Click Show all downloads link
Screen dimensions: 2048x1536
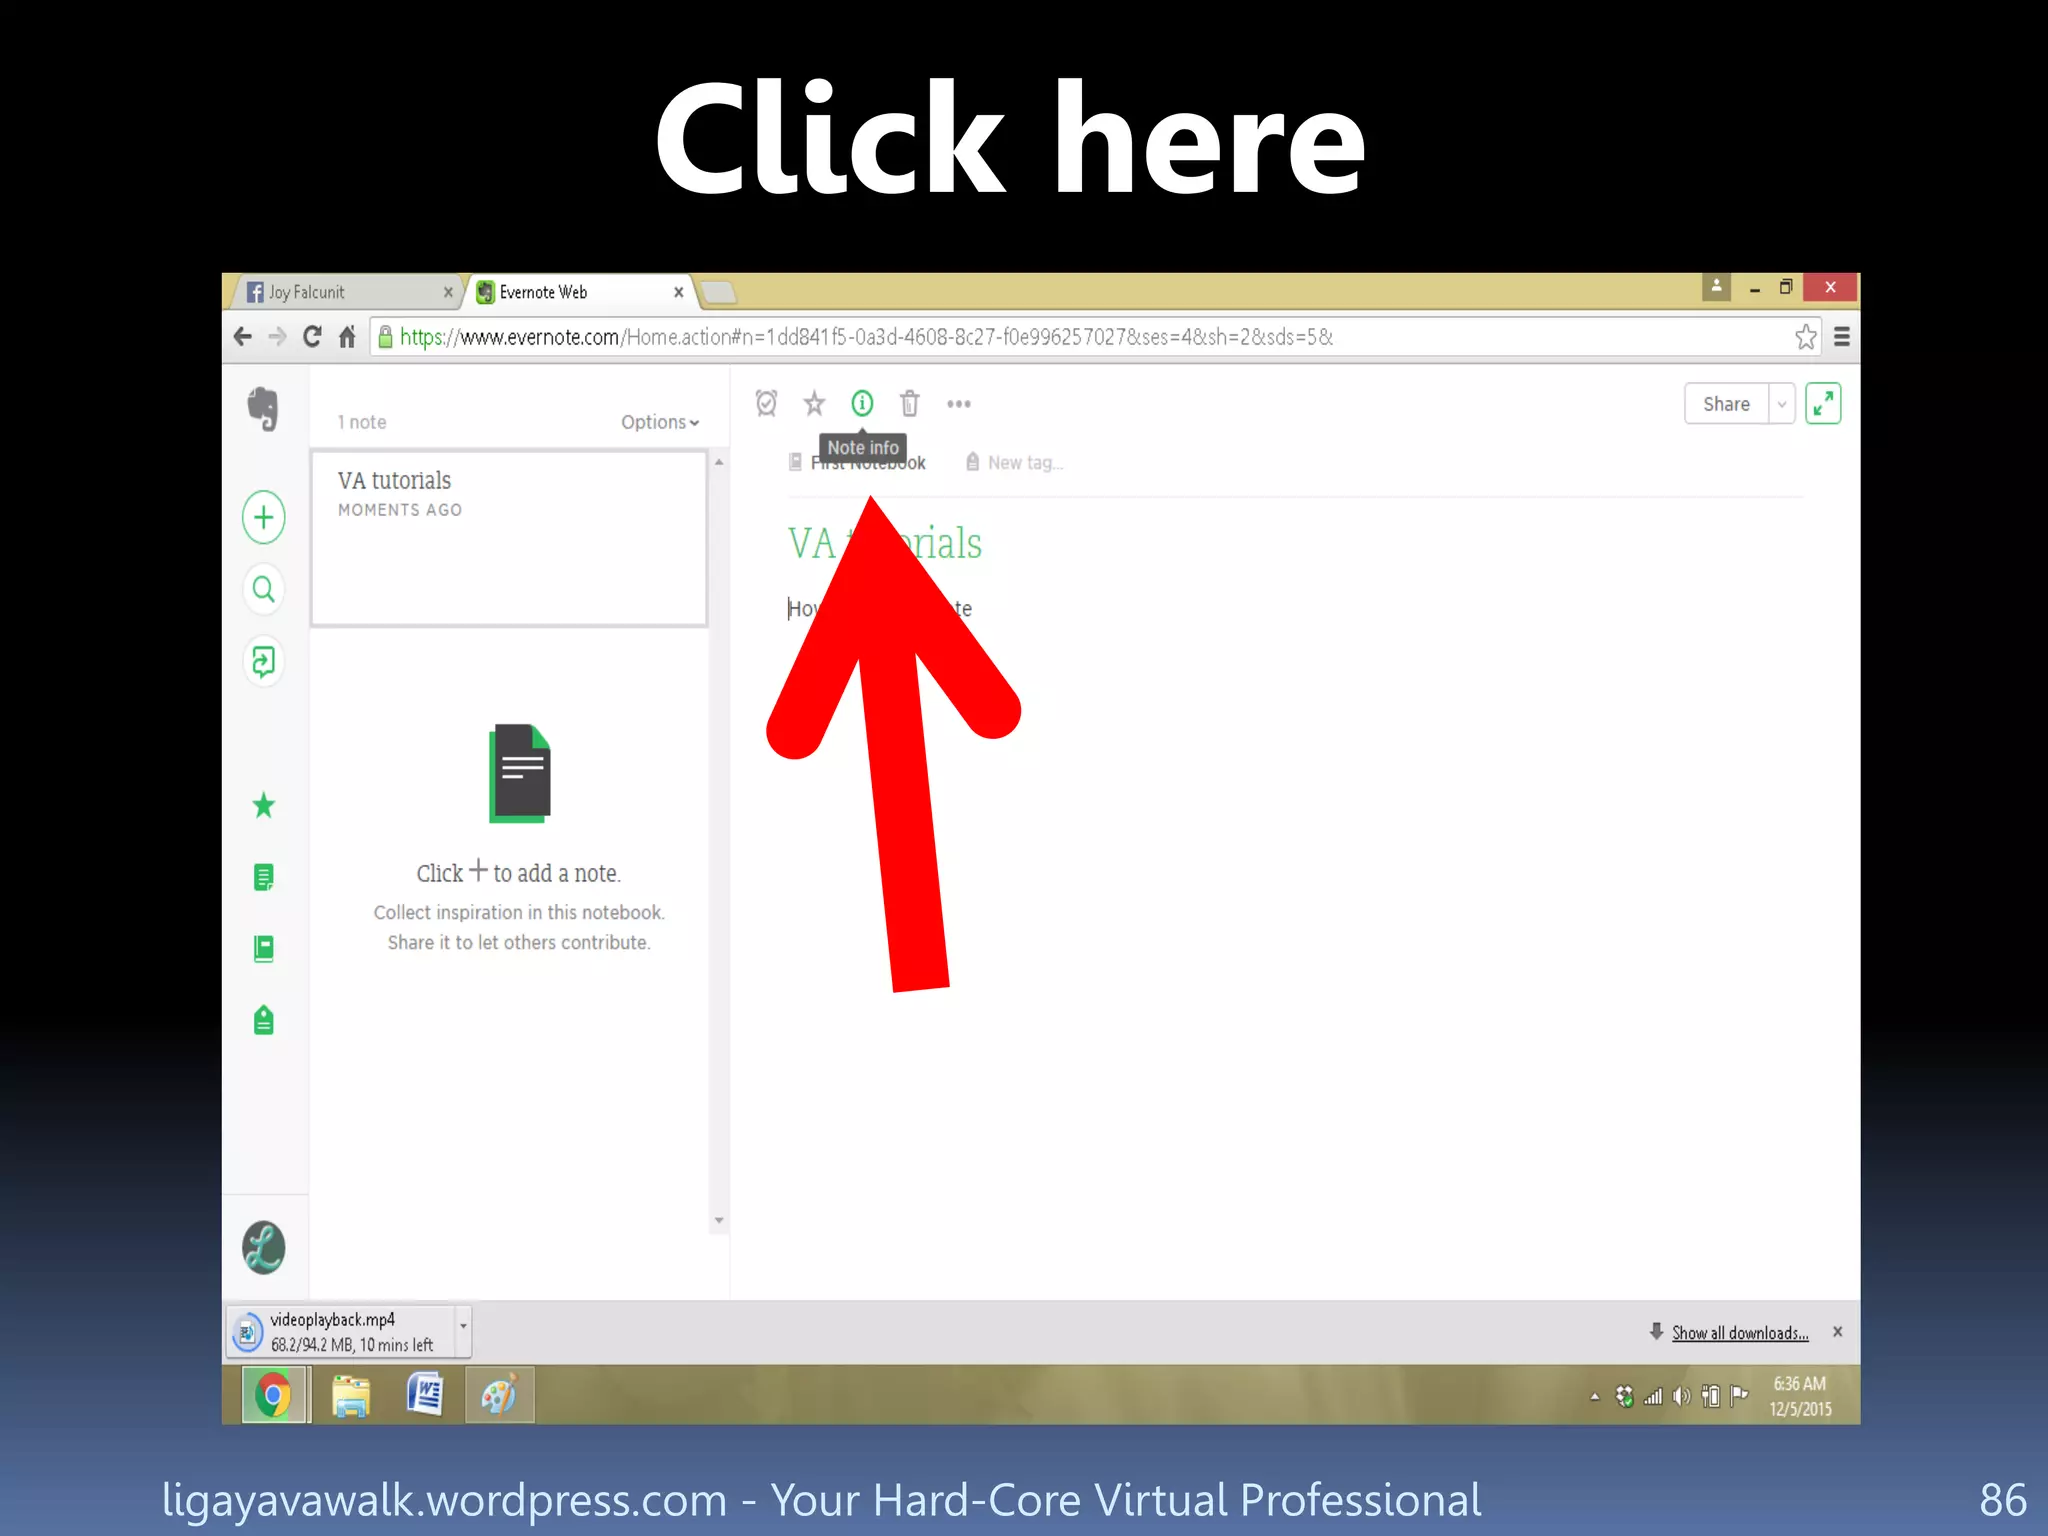coord(1740,1333)
